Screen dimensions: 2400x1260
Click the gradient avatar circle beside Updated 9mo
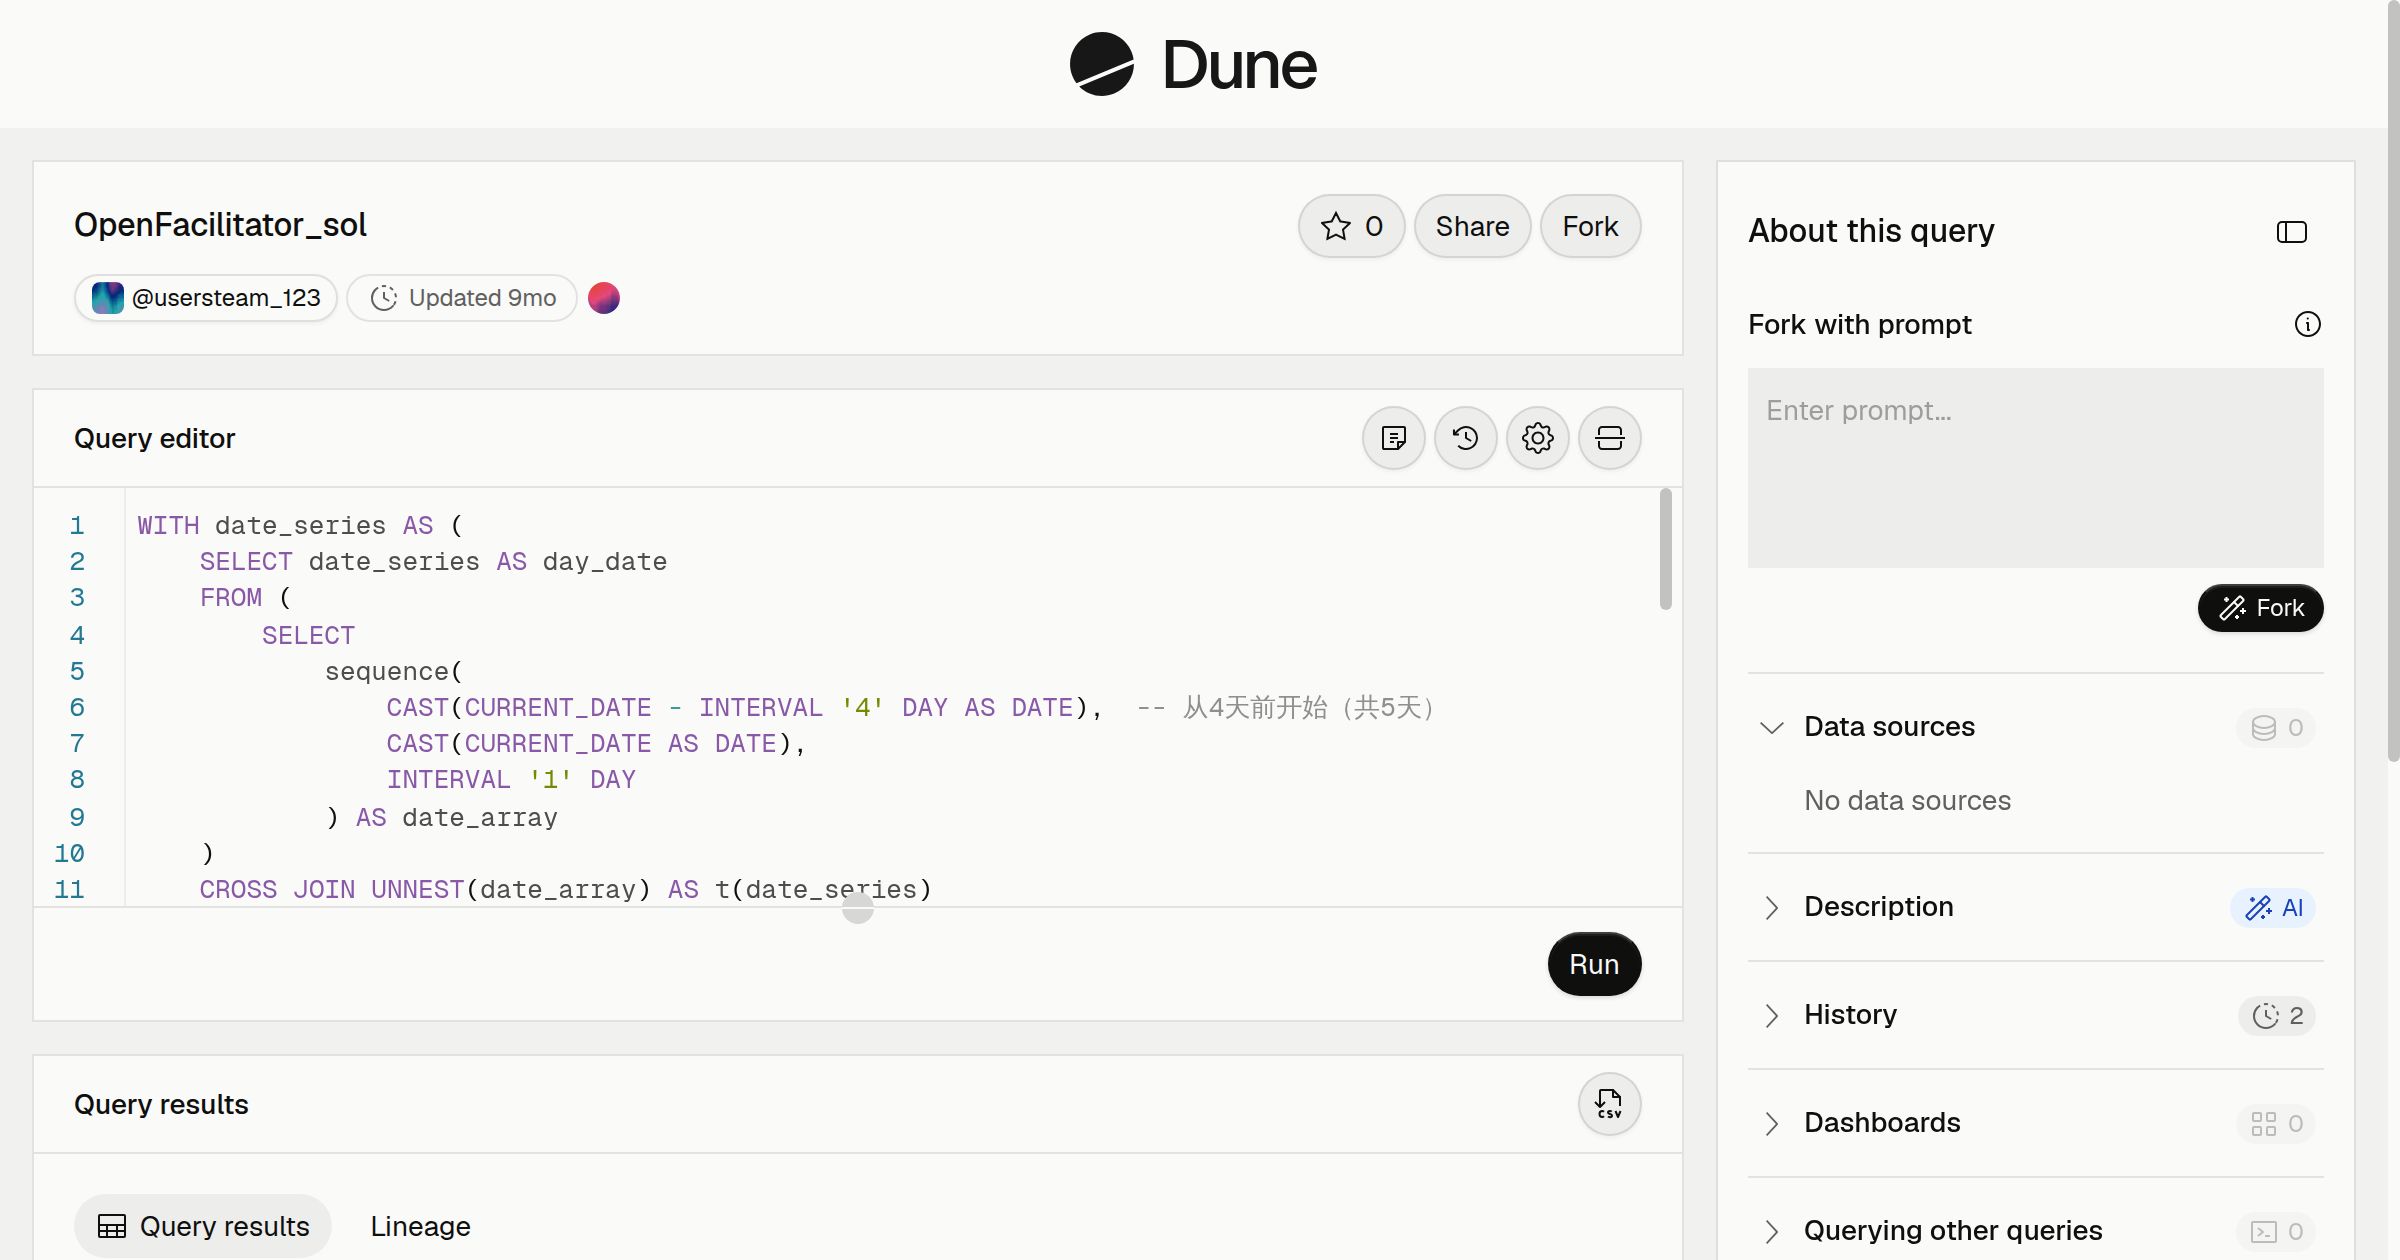(x=603, y=298)
